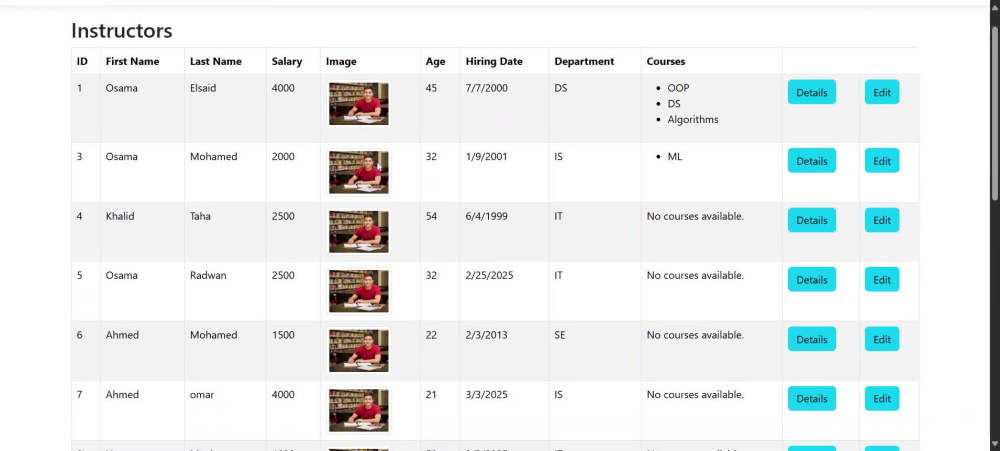Click the photo of Osama Elsaid

coord(358,103)
